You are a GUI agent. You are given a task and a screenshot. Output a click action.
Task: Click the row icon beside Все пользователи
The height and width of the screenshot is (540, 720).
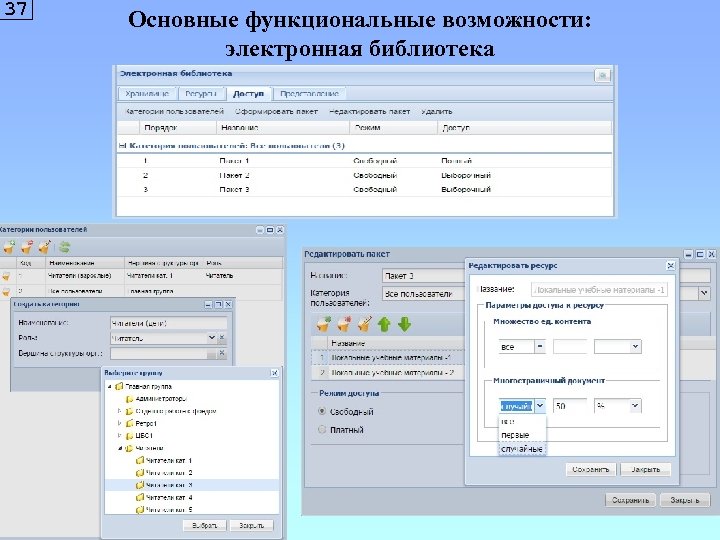[6, 291]
